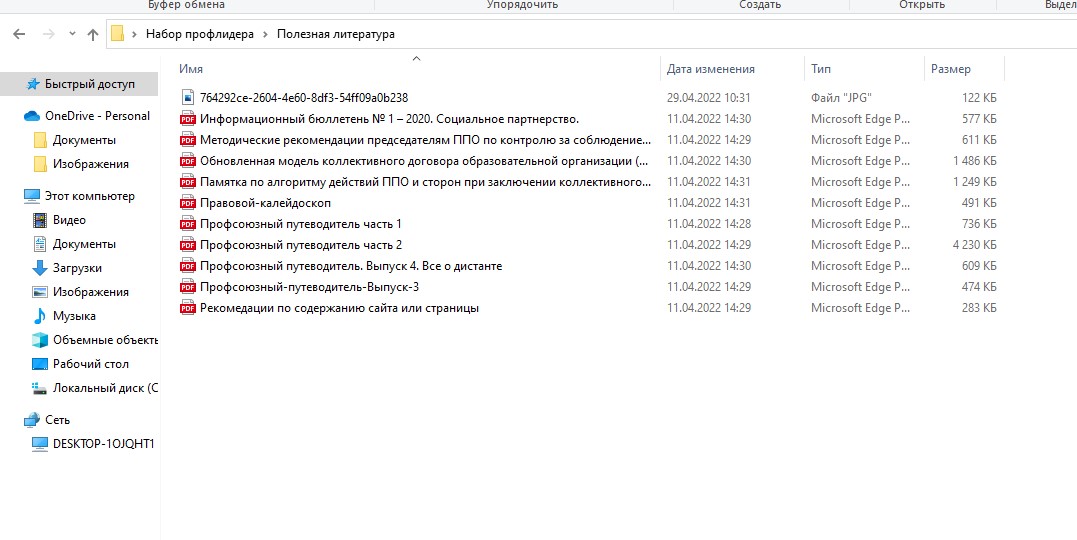Screen dimensions: 1077x540
Task: Select Быстрый доступ in navigation pane
Action: [89, 84]
